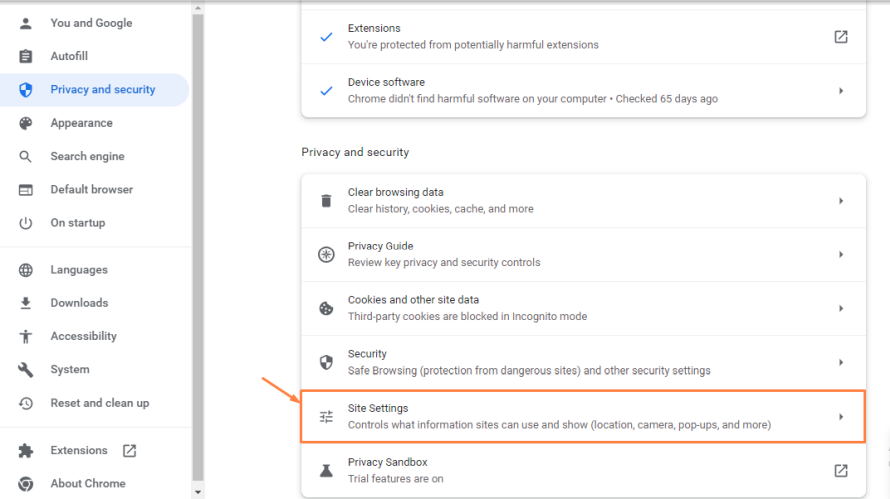Click the Autofill clipboard icon
Image resolution: width=890 pixels, height=499 pixels.
pos(27,57)
